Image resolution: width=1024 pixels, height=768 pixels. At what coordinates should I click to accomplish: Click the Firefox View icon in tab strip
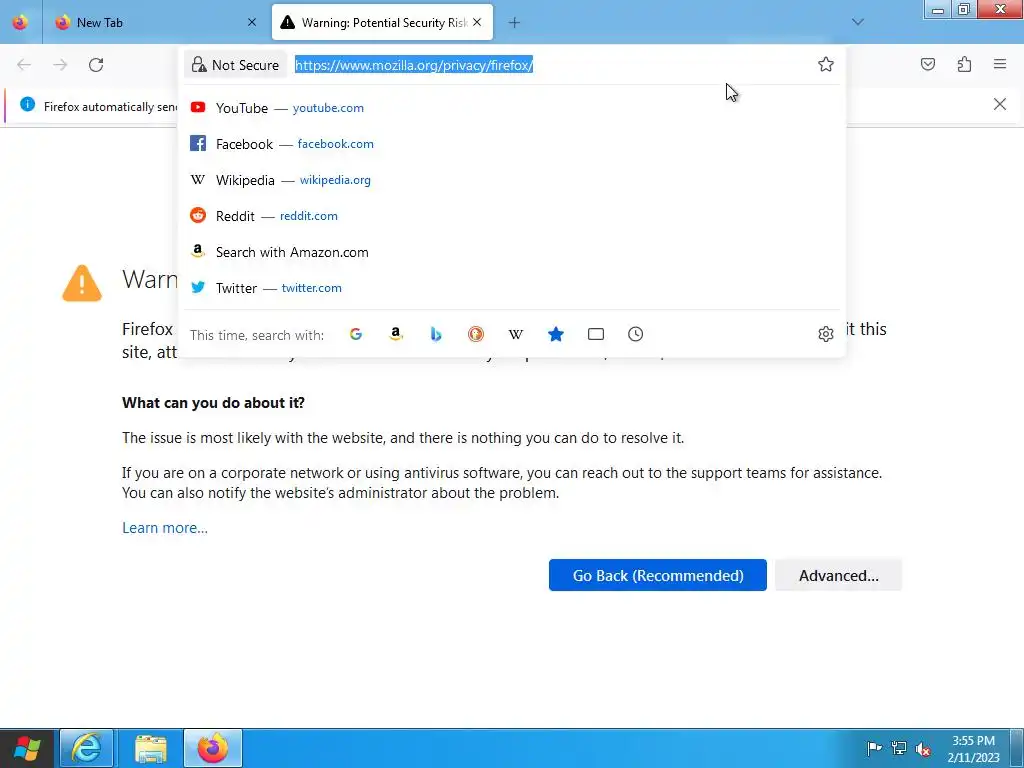[20, 22]
